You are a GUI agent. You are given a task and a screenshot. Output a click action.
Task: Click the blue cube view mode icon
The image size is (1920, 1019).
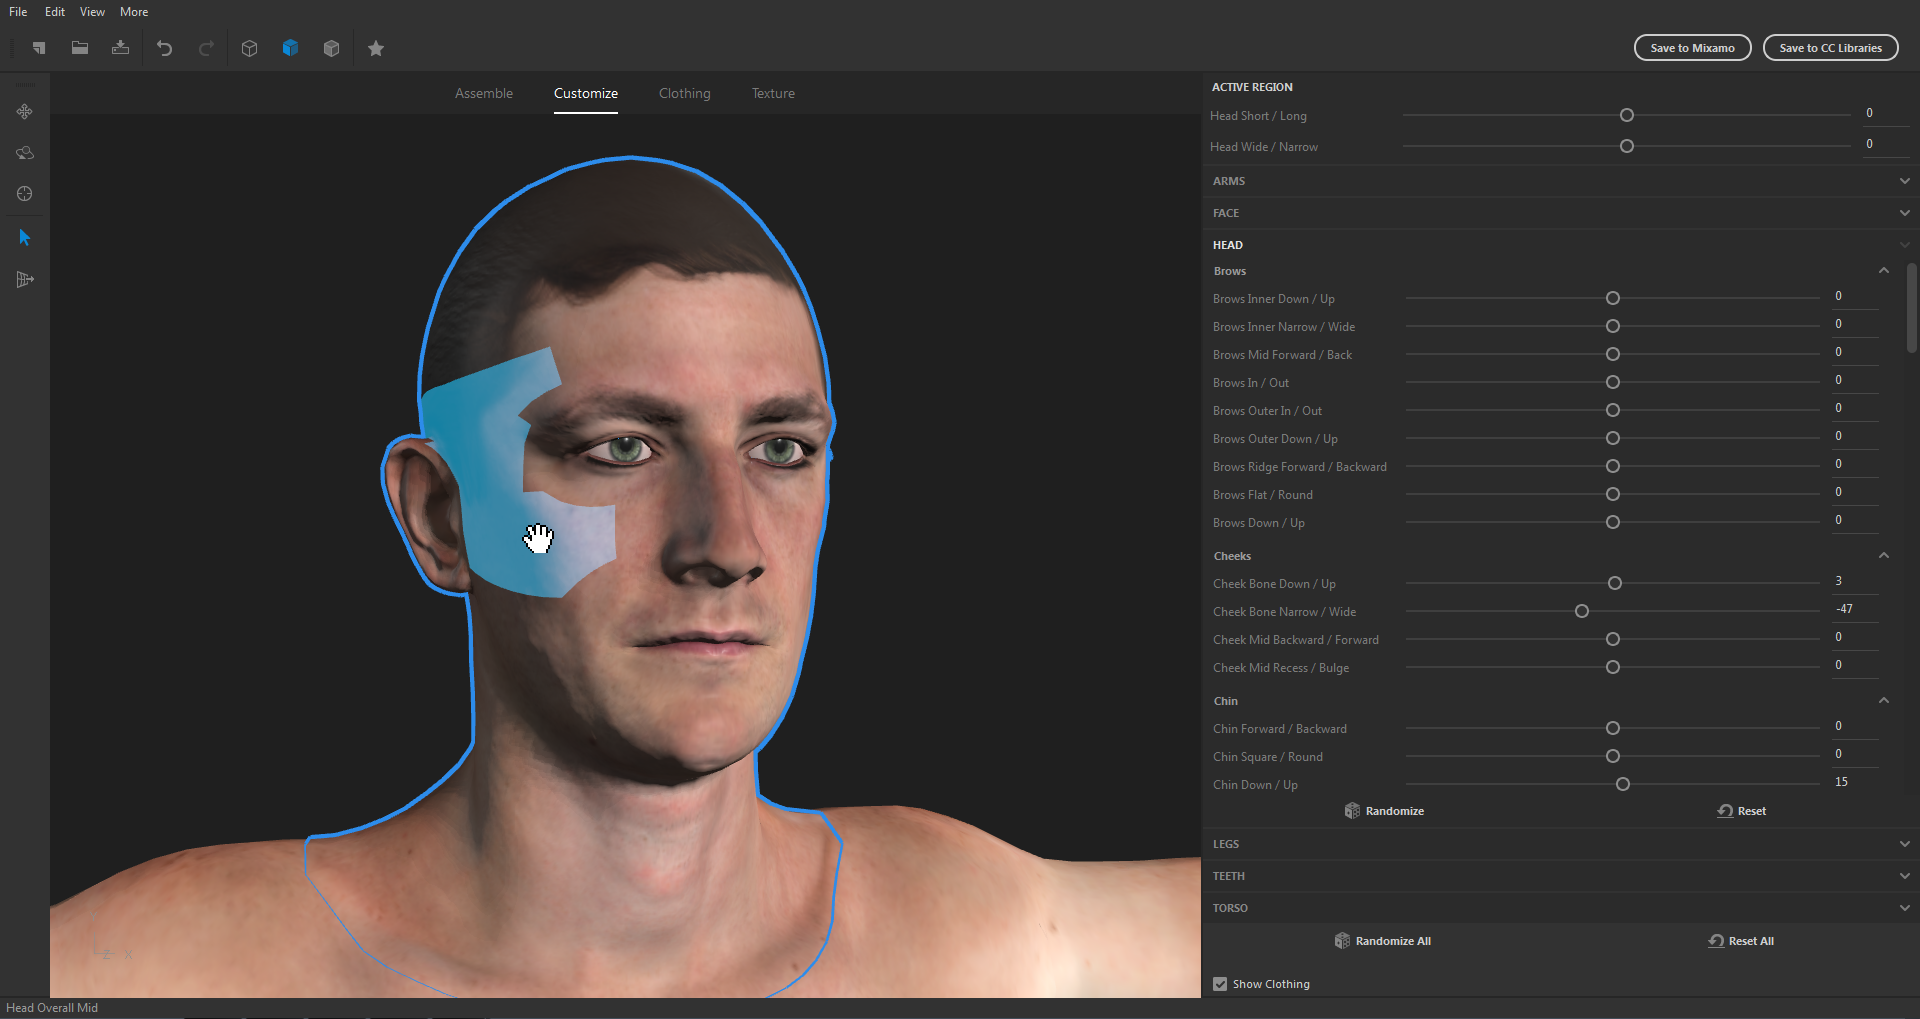point(290,48)
